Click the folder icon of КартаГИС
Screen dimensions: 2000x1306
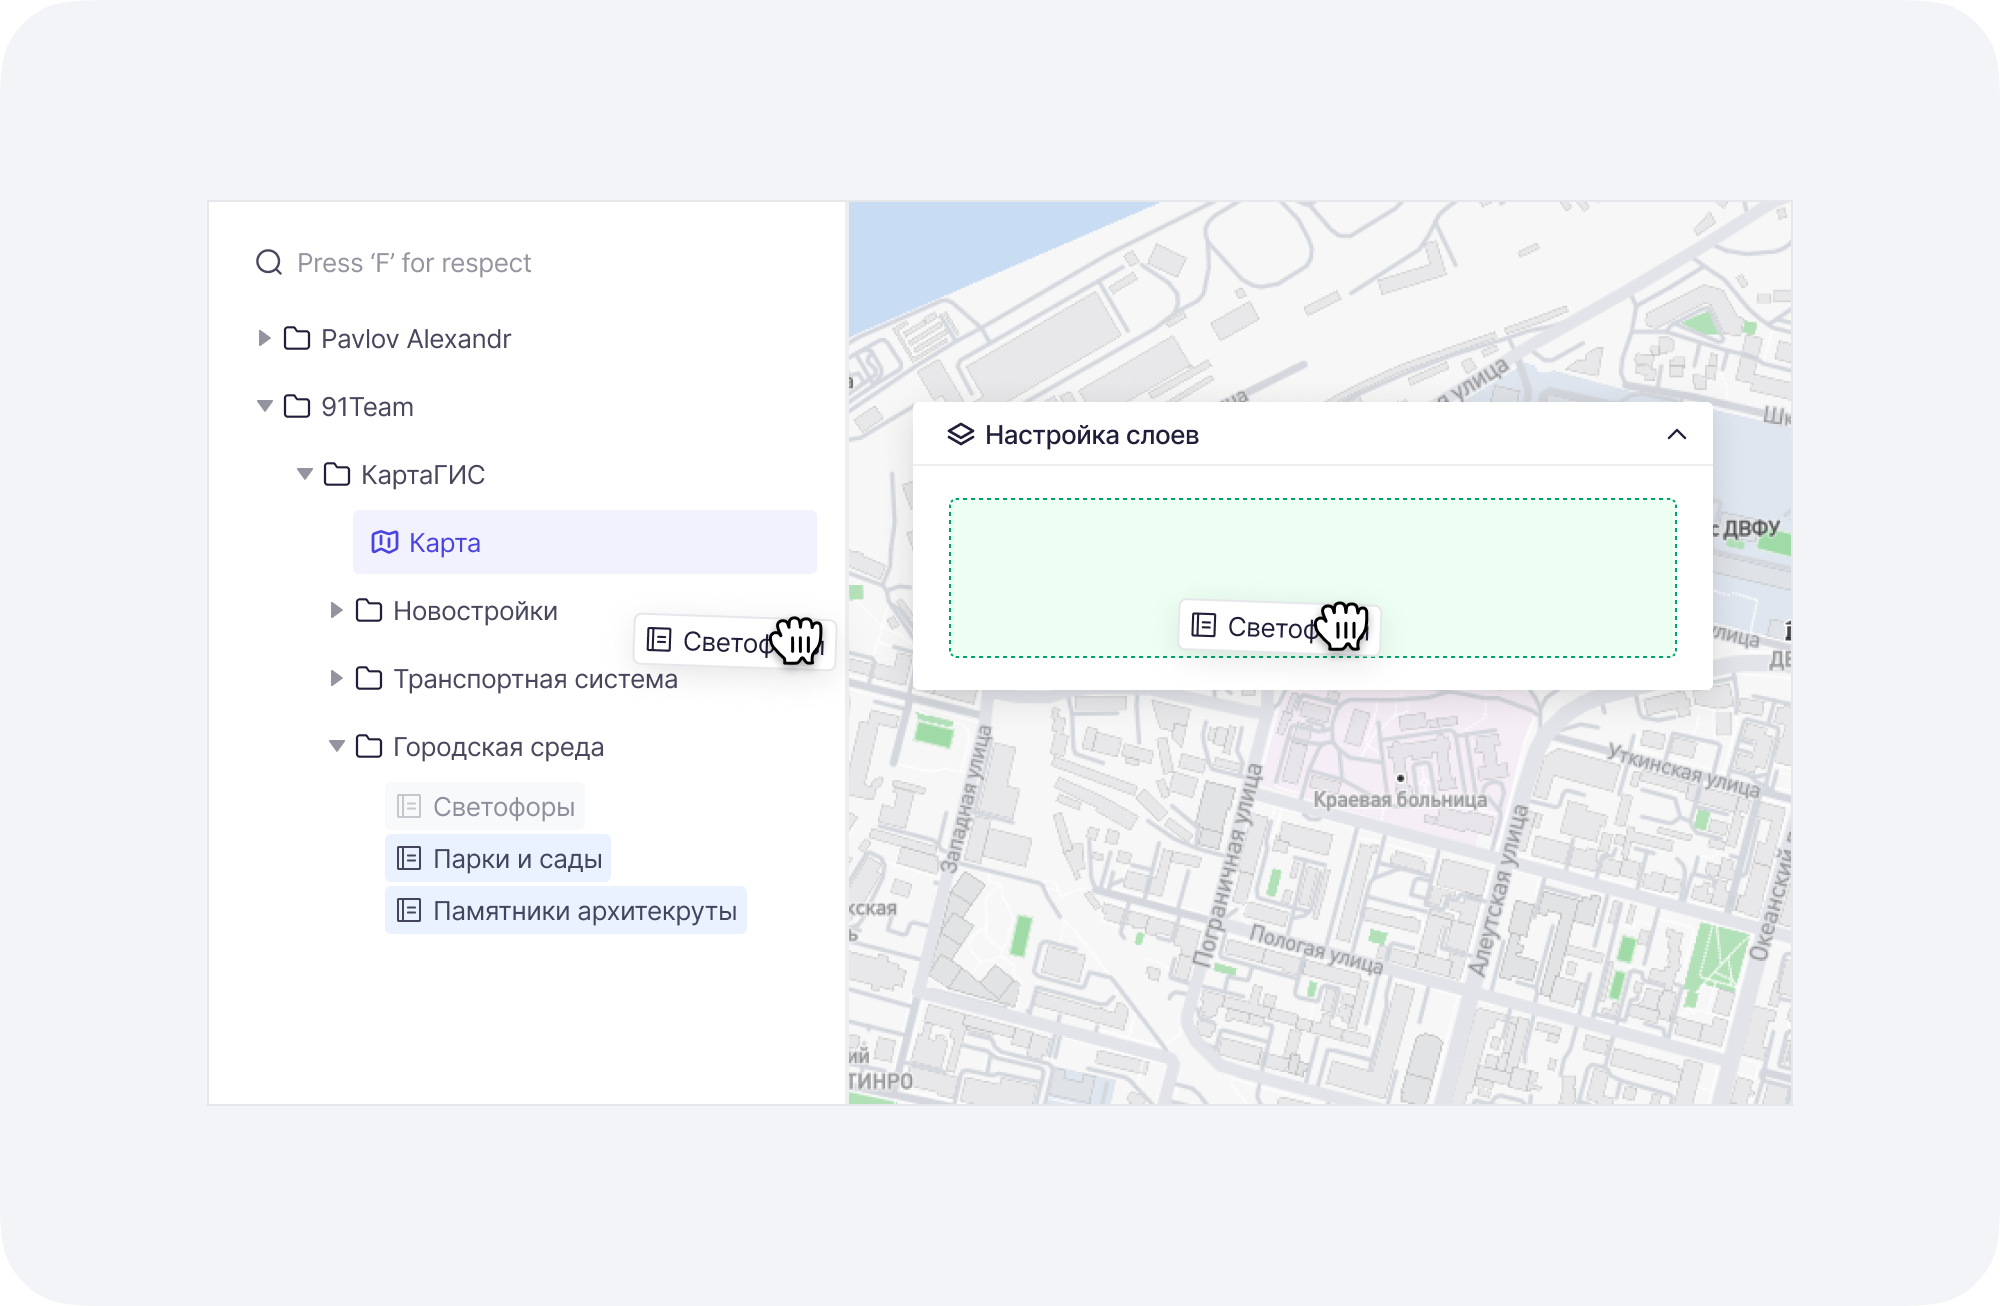pos(339,474)
